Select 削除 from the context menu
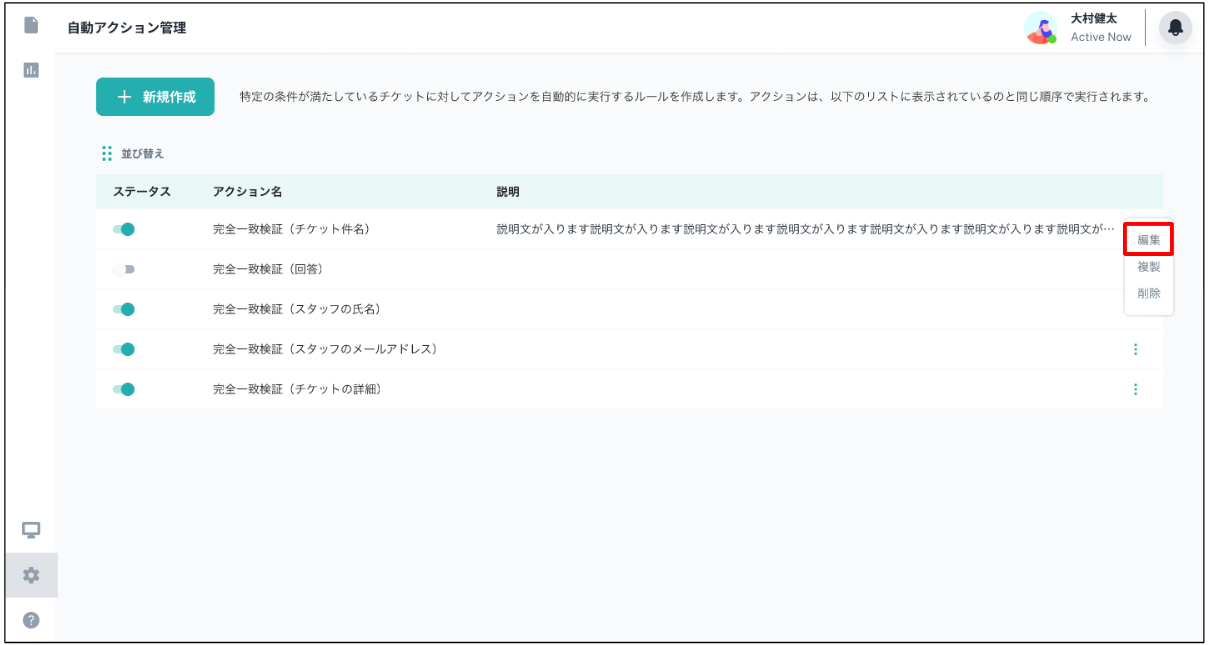This screenshot has width=1208, height=645. tap(1148, 293)
